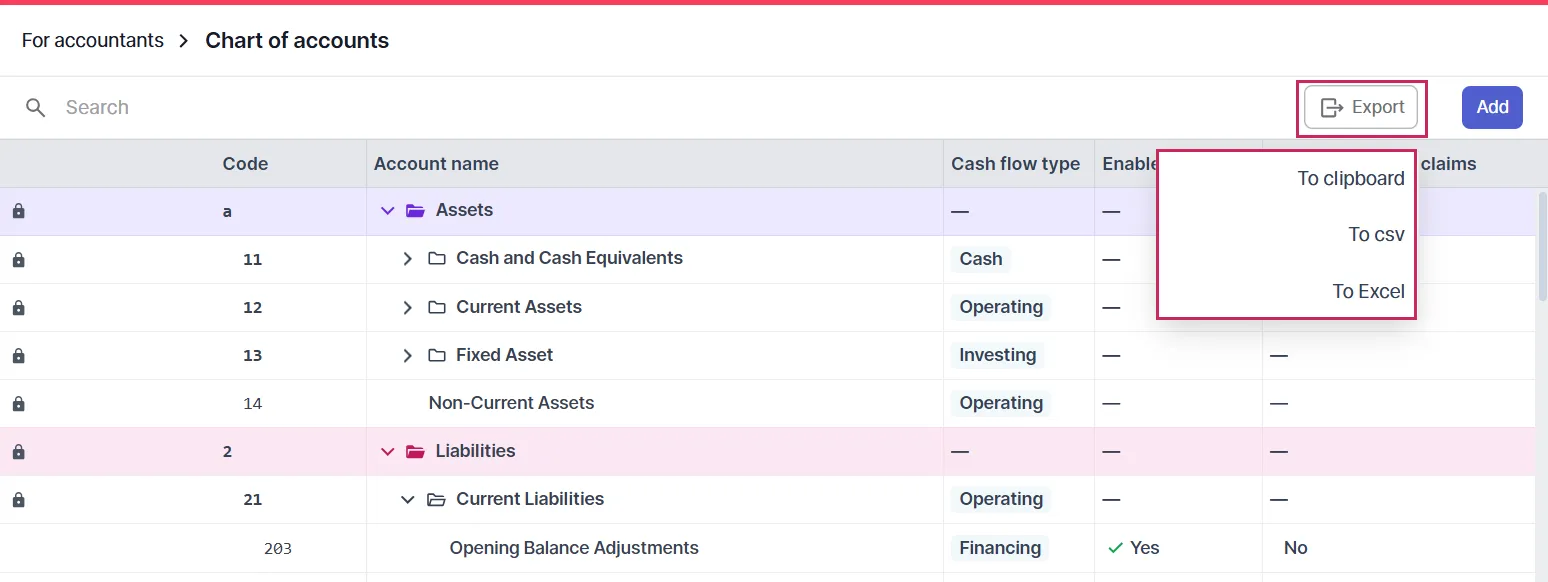The width and height of the screenshot is (1548, 582).
Task: Click the blue Add button
Action: [x=1492, y=107]
